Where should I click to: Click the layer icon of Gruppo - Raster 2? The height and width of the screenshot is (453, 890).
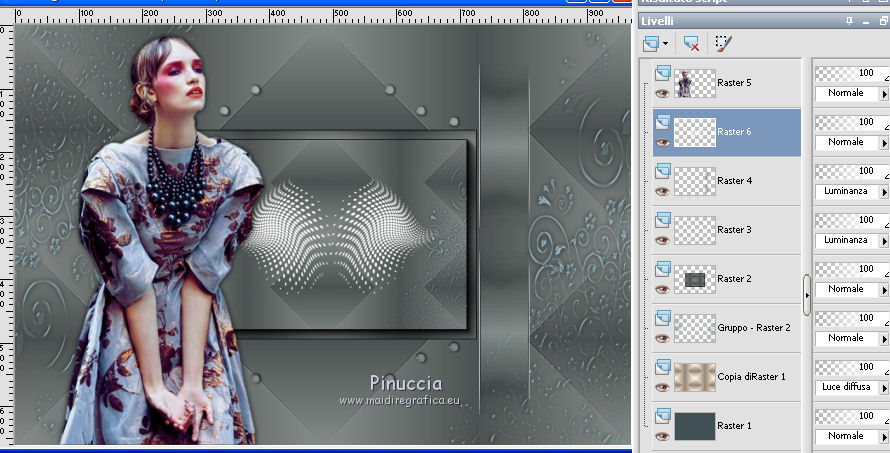pyautogui.click(x=662, y=318)
